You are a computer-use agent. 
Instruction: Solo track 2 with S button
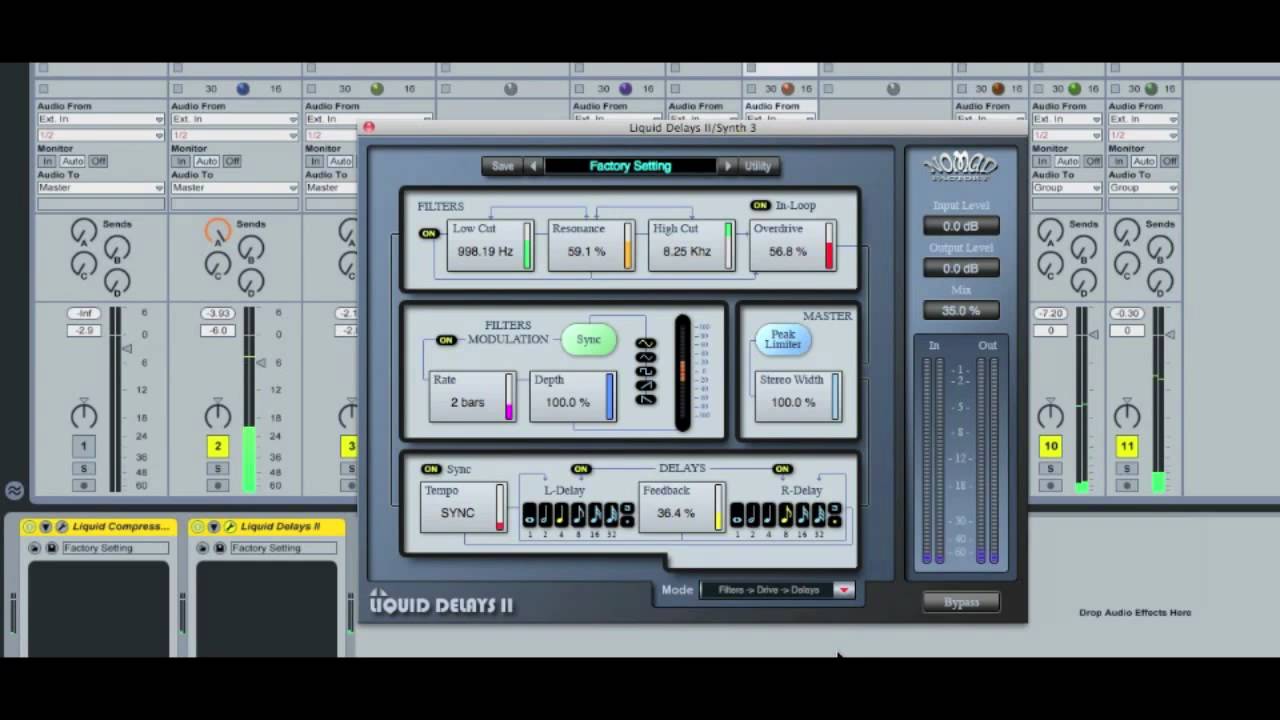(x=217, y=468)
